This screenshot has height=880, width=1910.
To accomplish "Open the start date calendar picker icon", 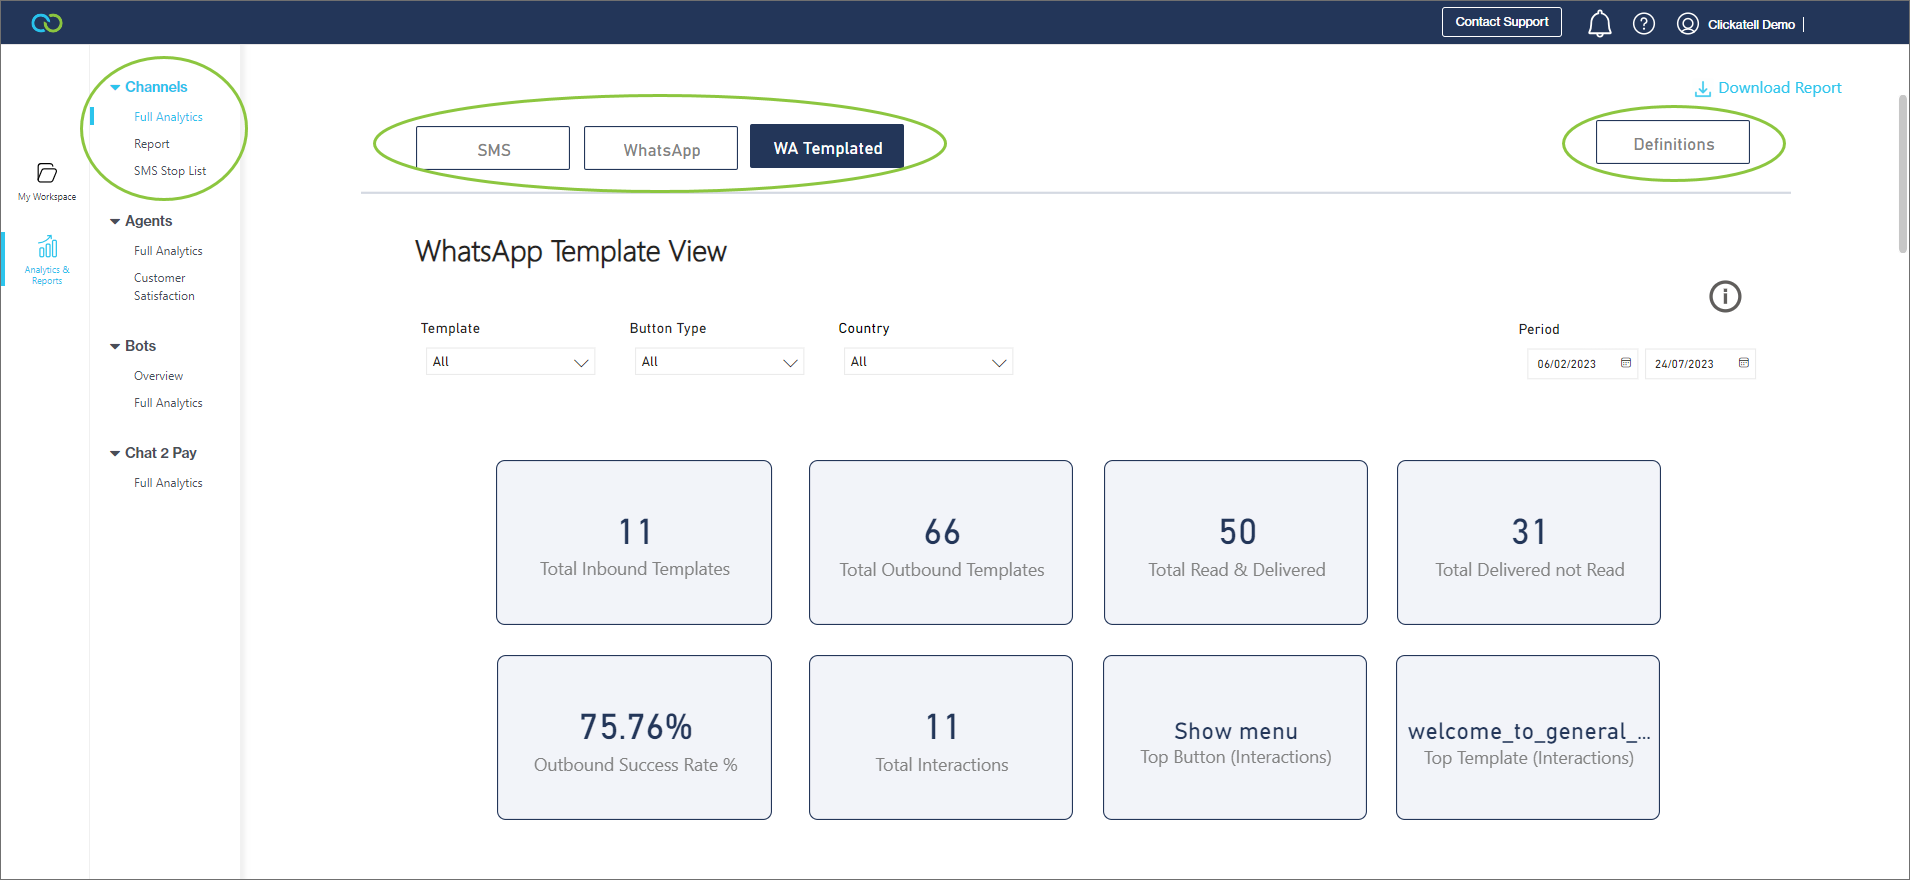I will (1625, 363).
